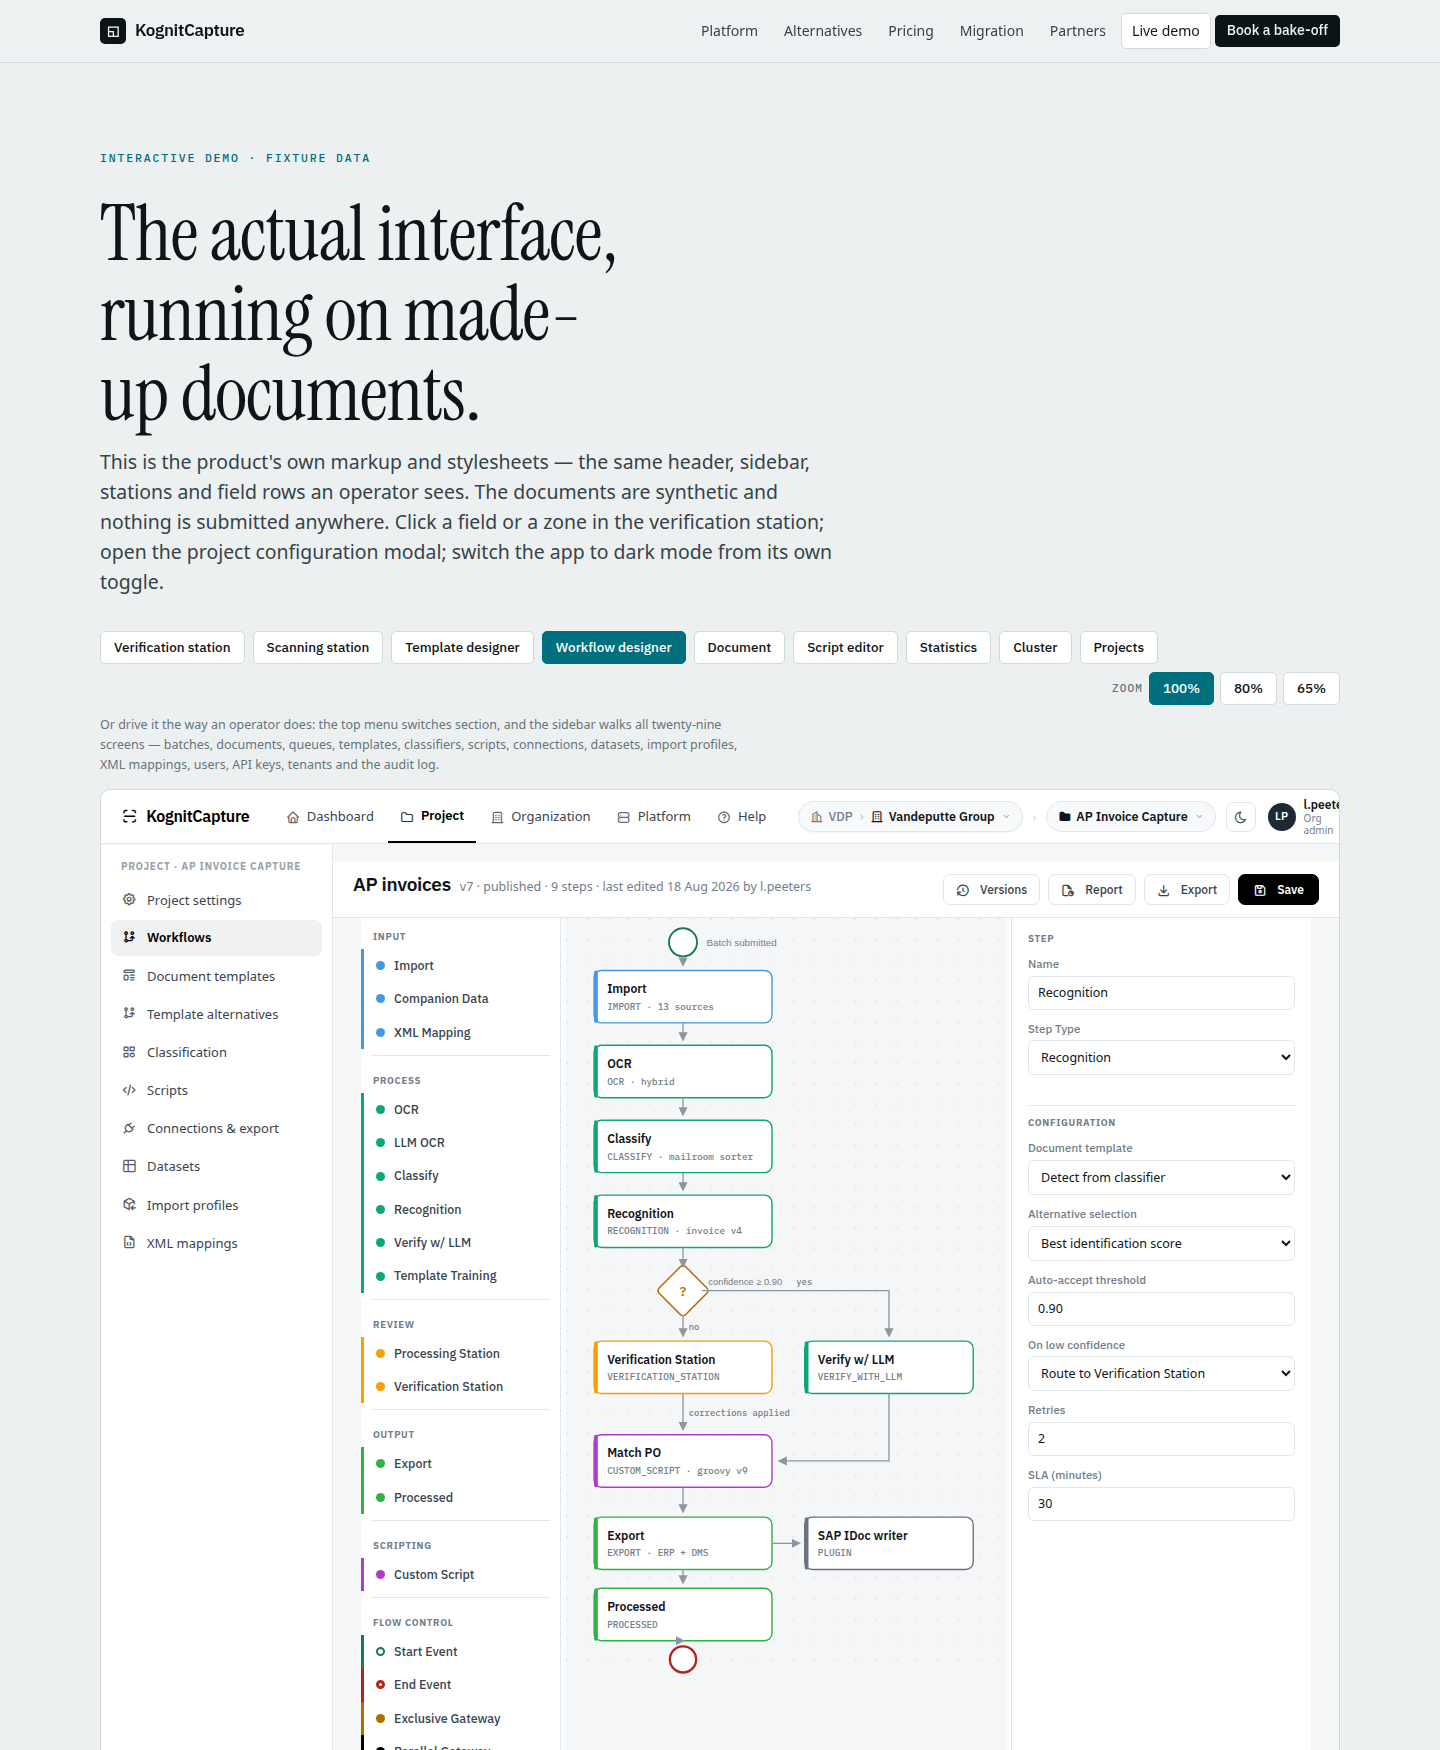This screenshot has width=1440, height=1750.
Task: Expand the Vandeputte Group organization selector
Action: pos(941,817)
